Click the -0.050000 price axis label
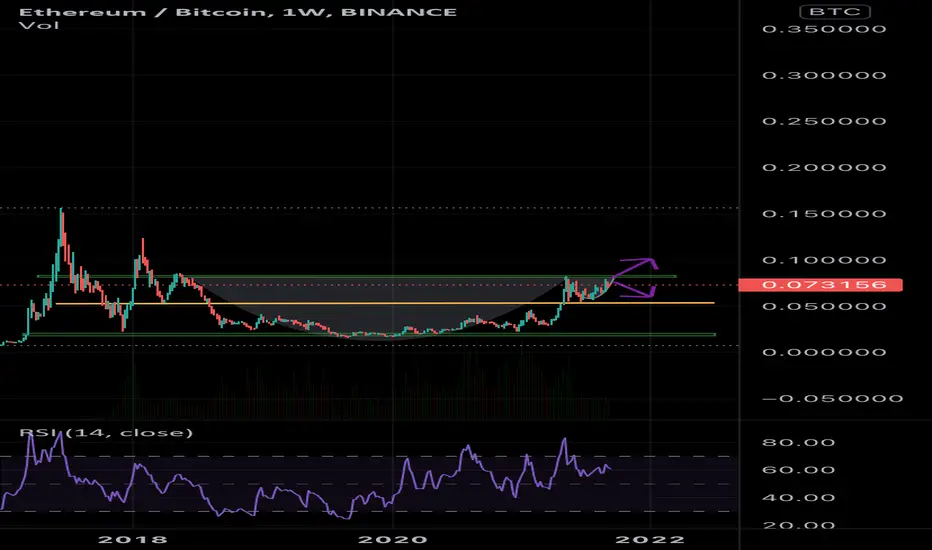 pyautogui.click(x=832, y=398)
